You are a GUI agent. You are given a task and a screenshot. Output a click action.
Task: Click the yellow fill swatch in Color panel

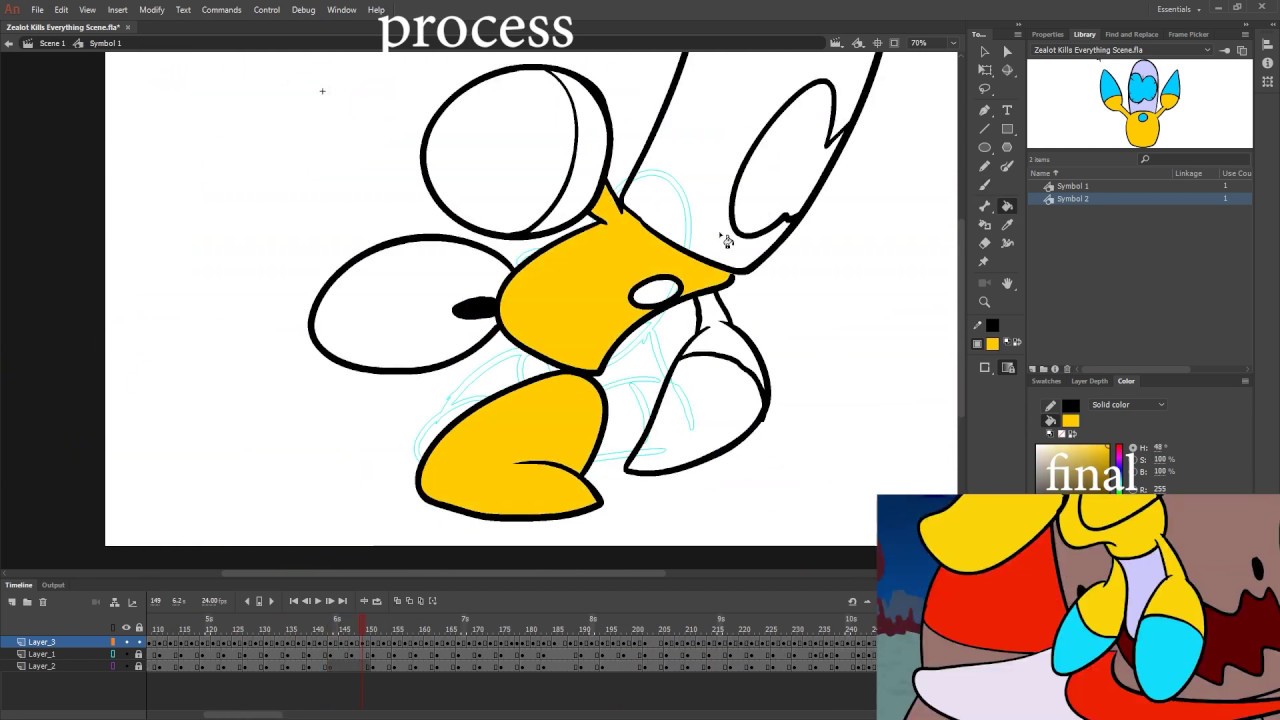click(1071, 421)
